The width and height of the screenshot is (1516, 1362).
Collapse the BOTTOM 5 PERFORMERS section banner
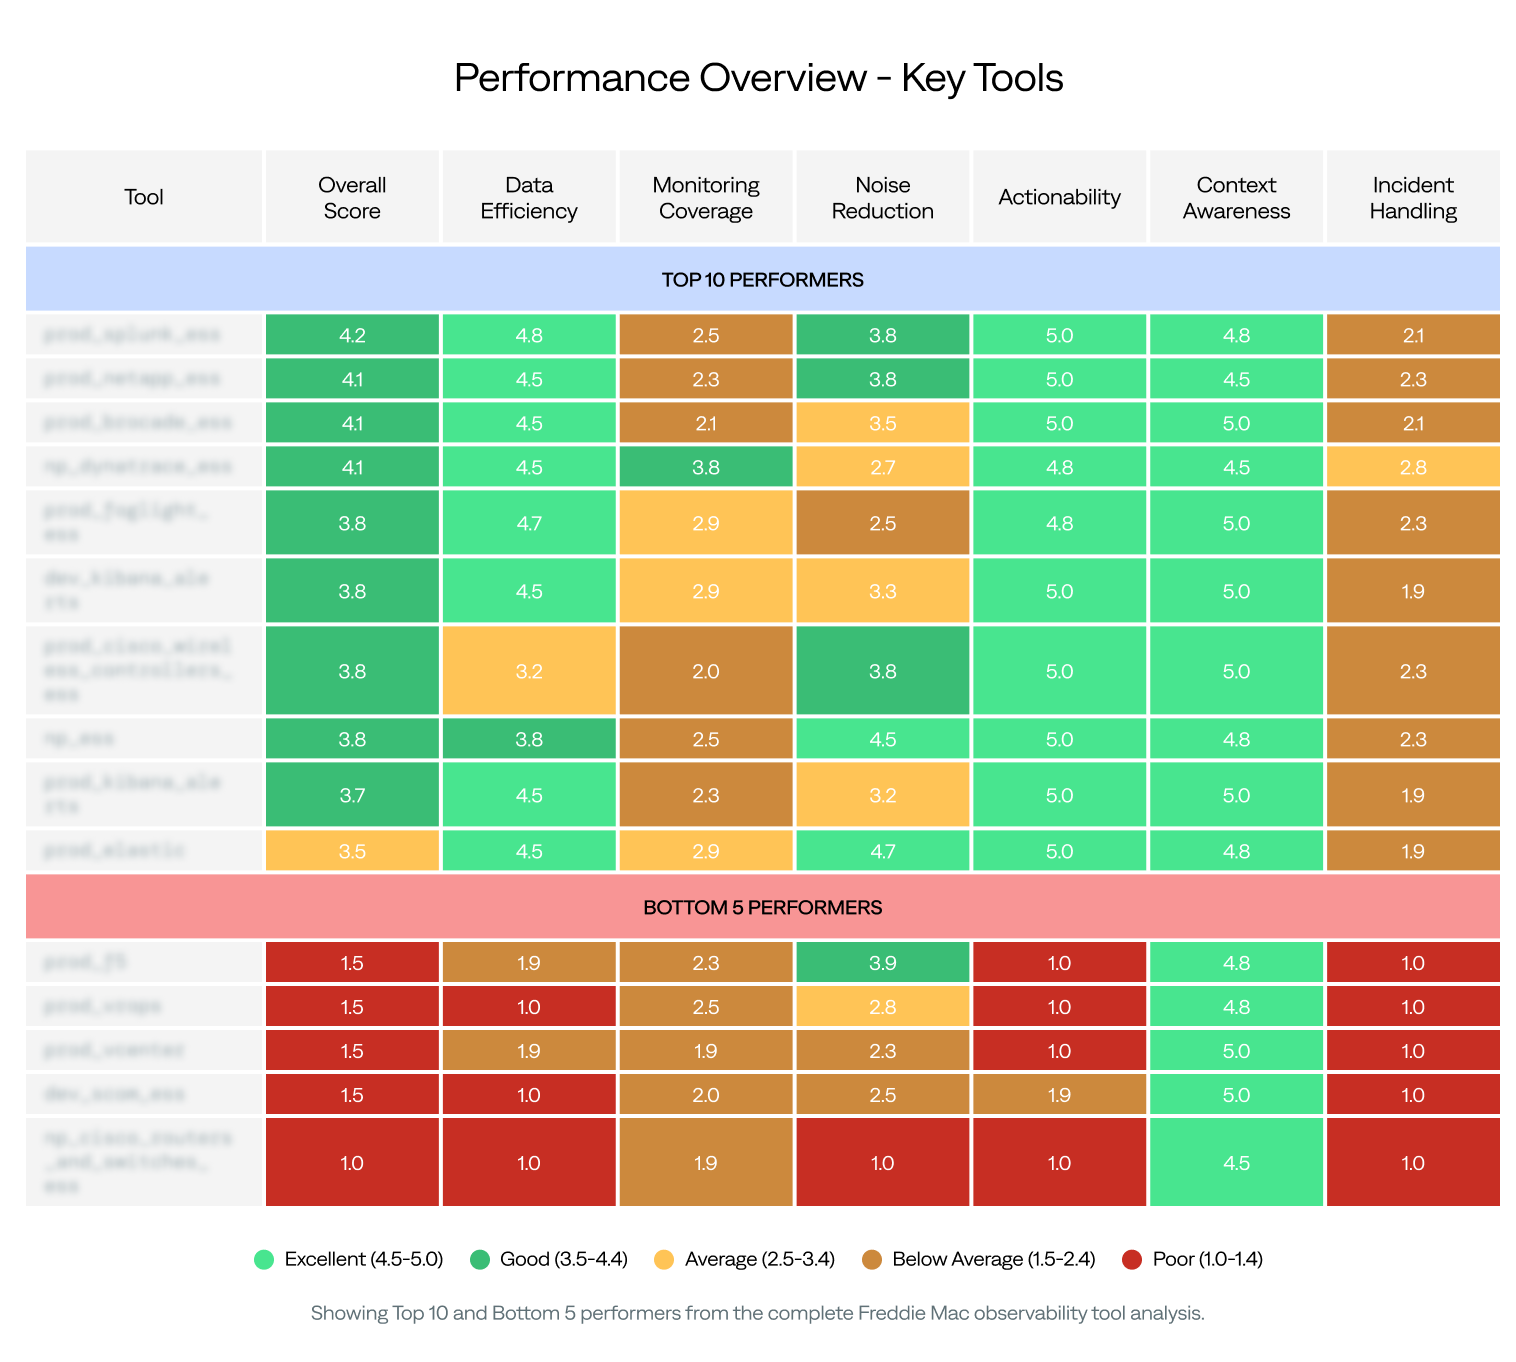coord(762,907)
